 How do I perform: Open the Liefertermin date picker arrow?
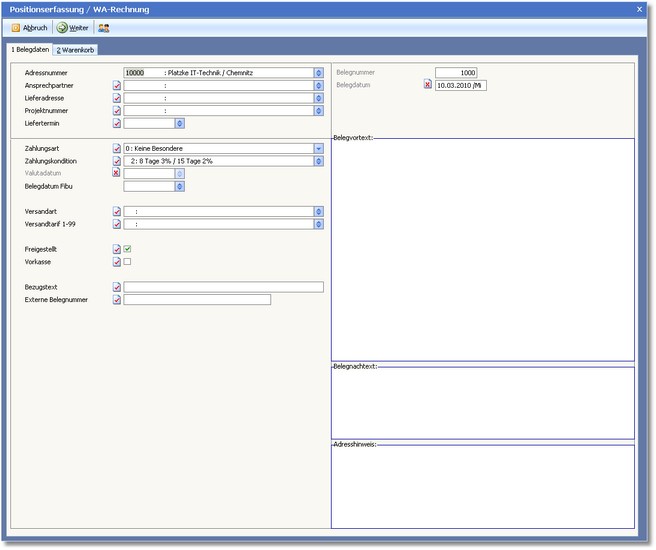(x=180, y=124)
